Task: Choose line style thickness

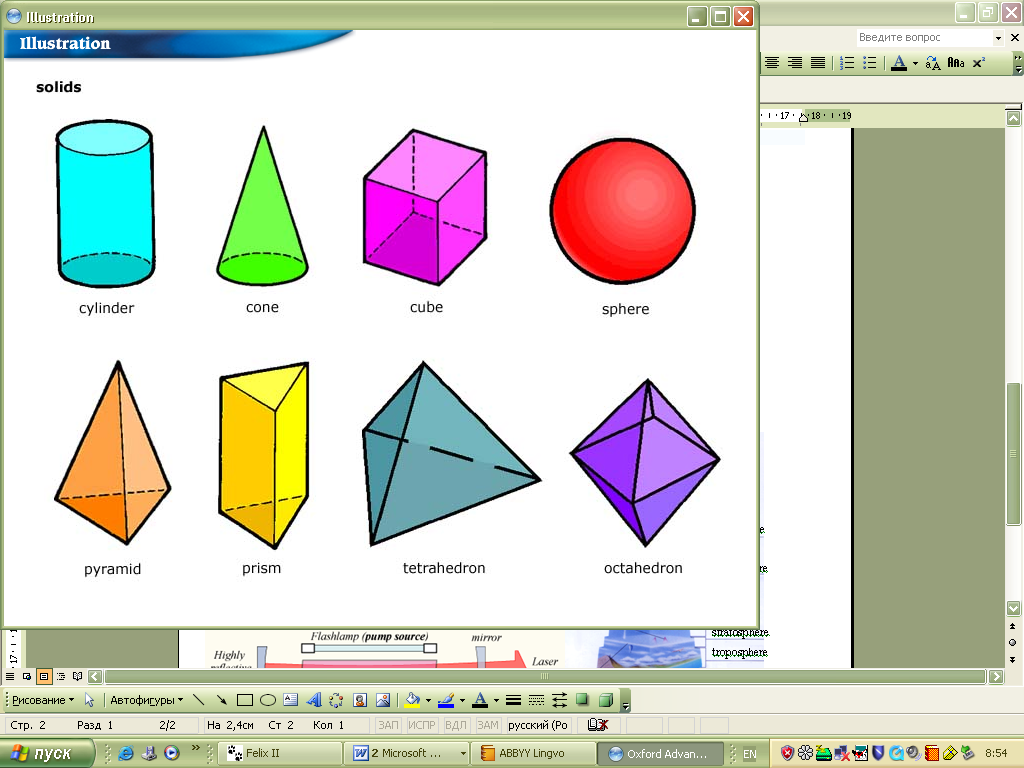Action: click(513, 700)
